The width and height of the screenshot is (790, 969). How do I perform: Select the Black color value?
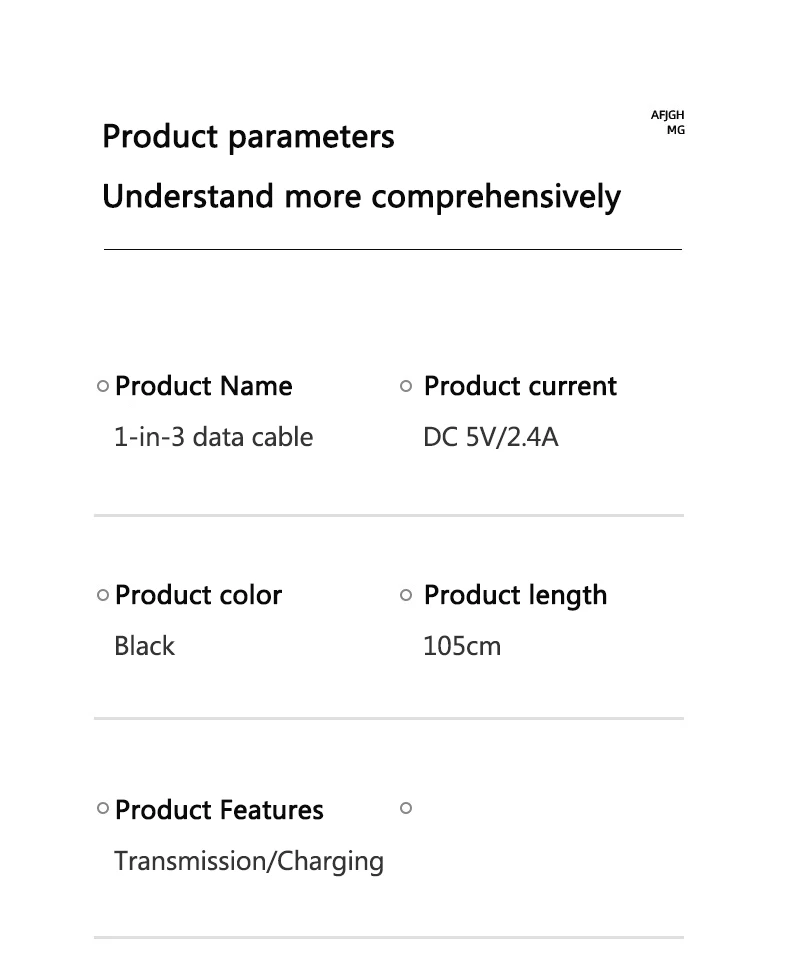pyautogui.click(x=144, y=646)
